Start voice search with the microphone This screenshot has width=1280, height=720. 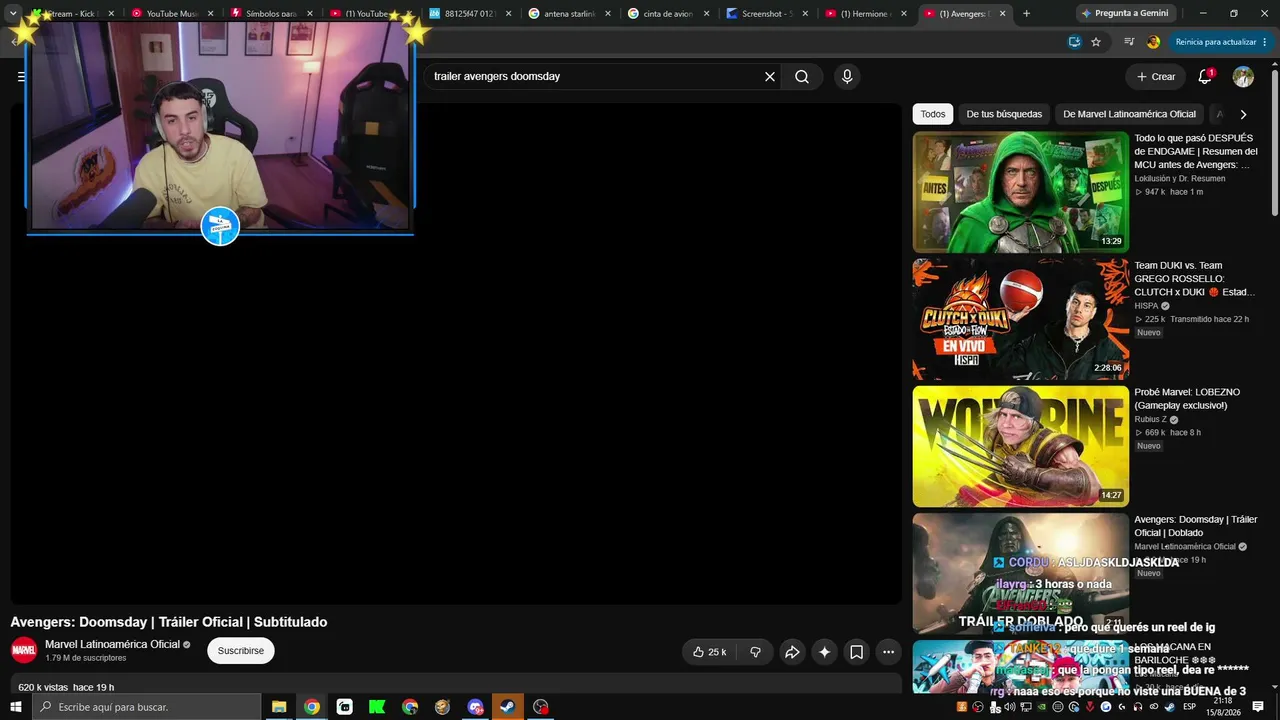pos(847,77)
